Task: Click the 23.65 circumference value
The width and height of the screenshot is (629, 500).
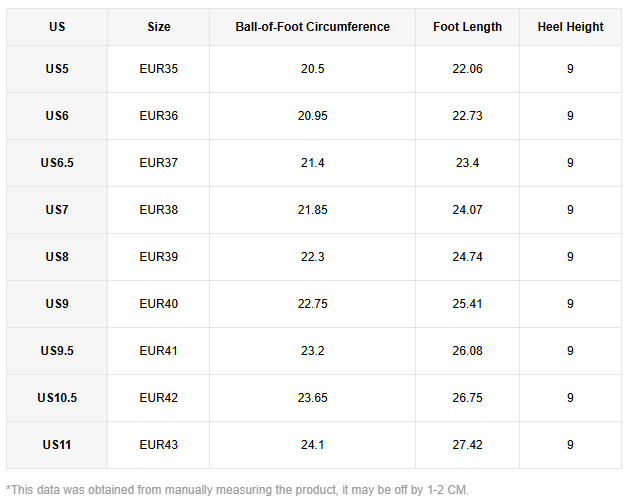Action: tap(312, 398)
